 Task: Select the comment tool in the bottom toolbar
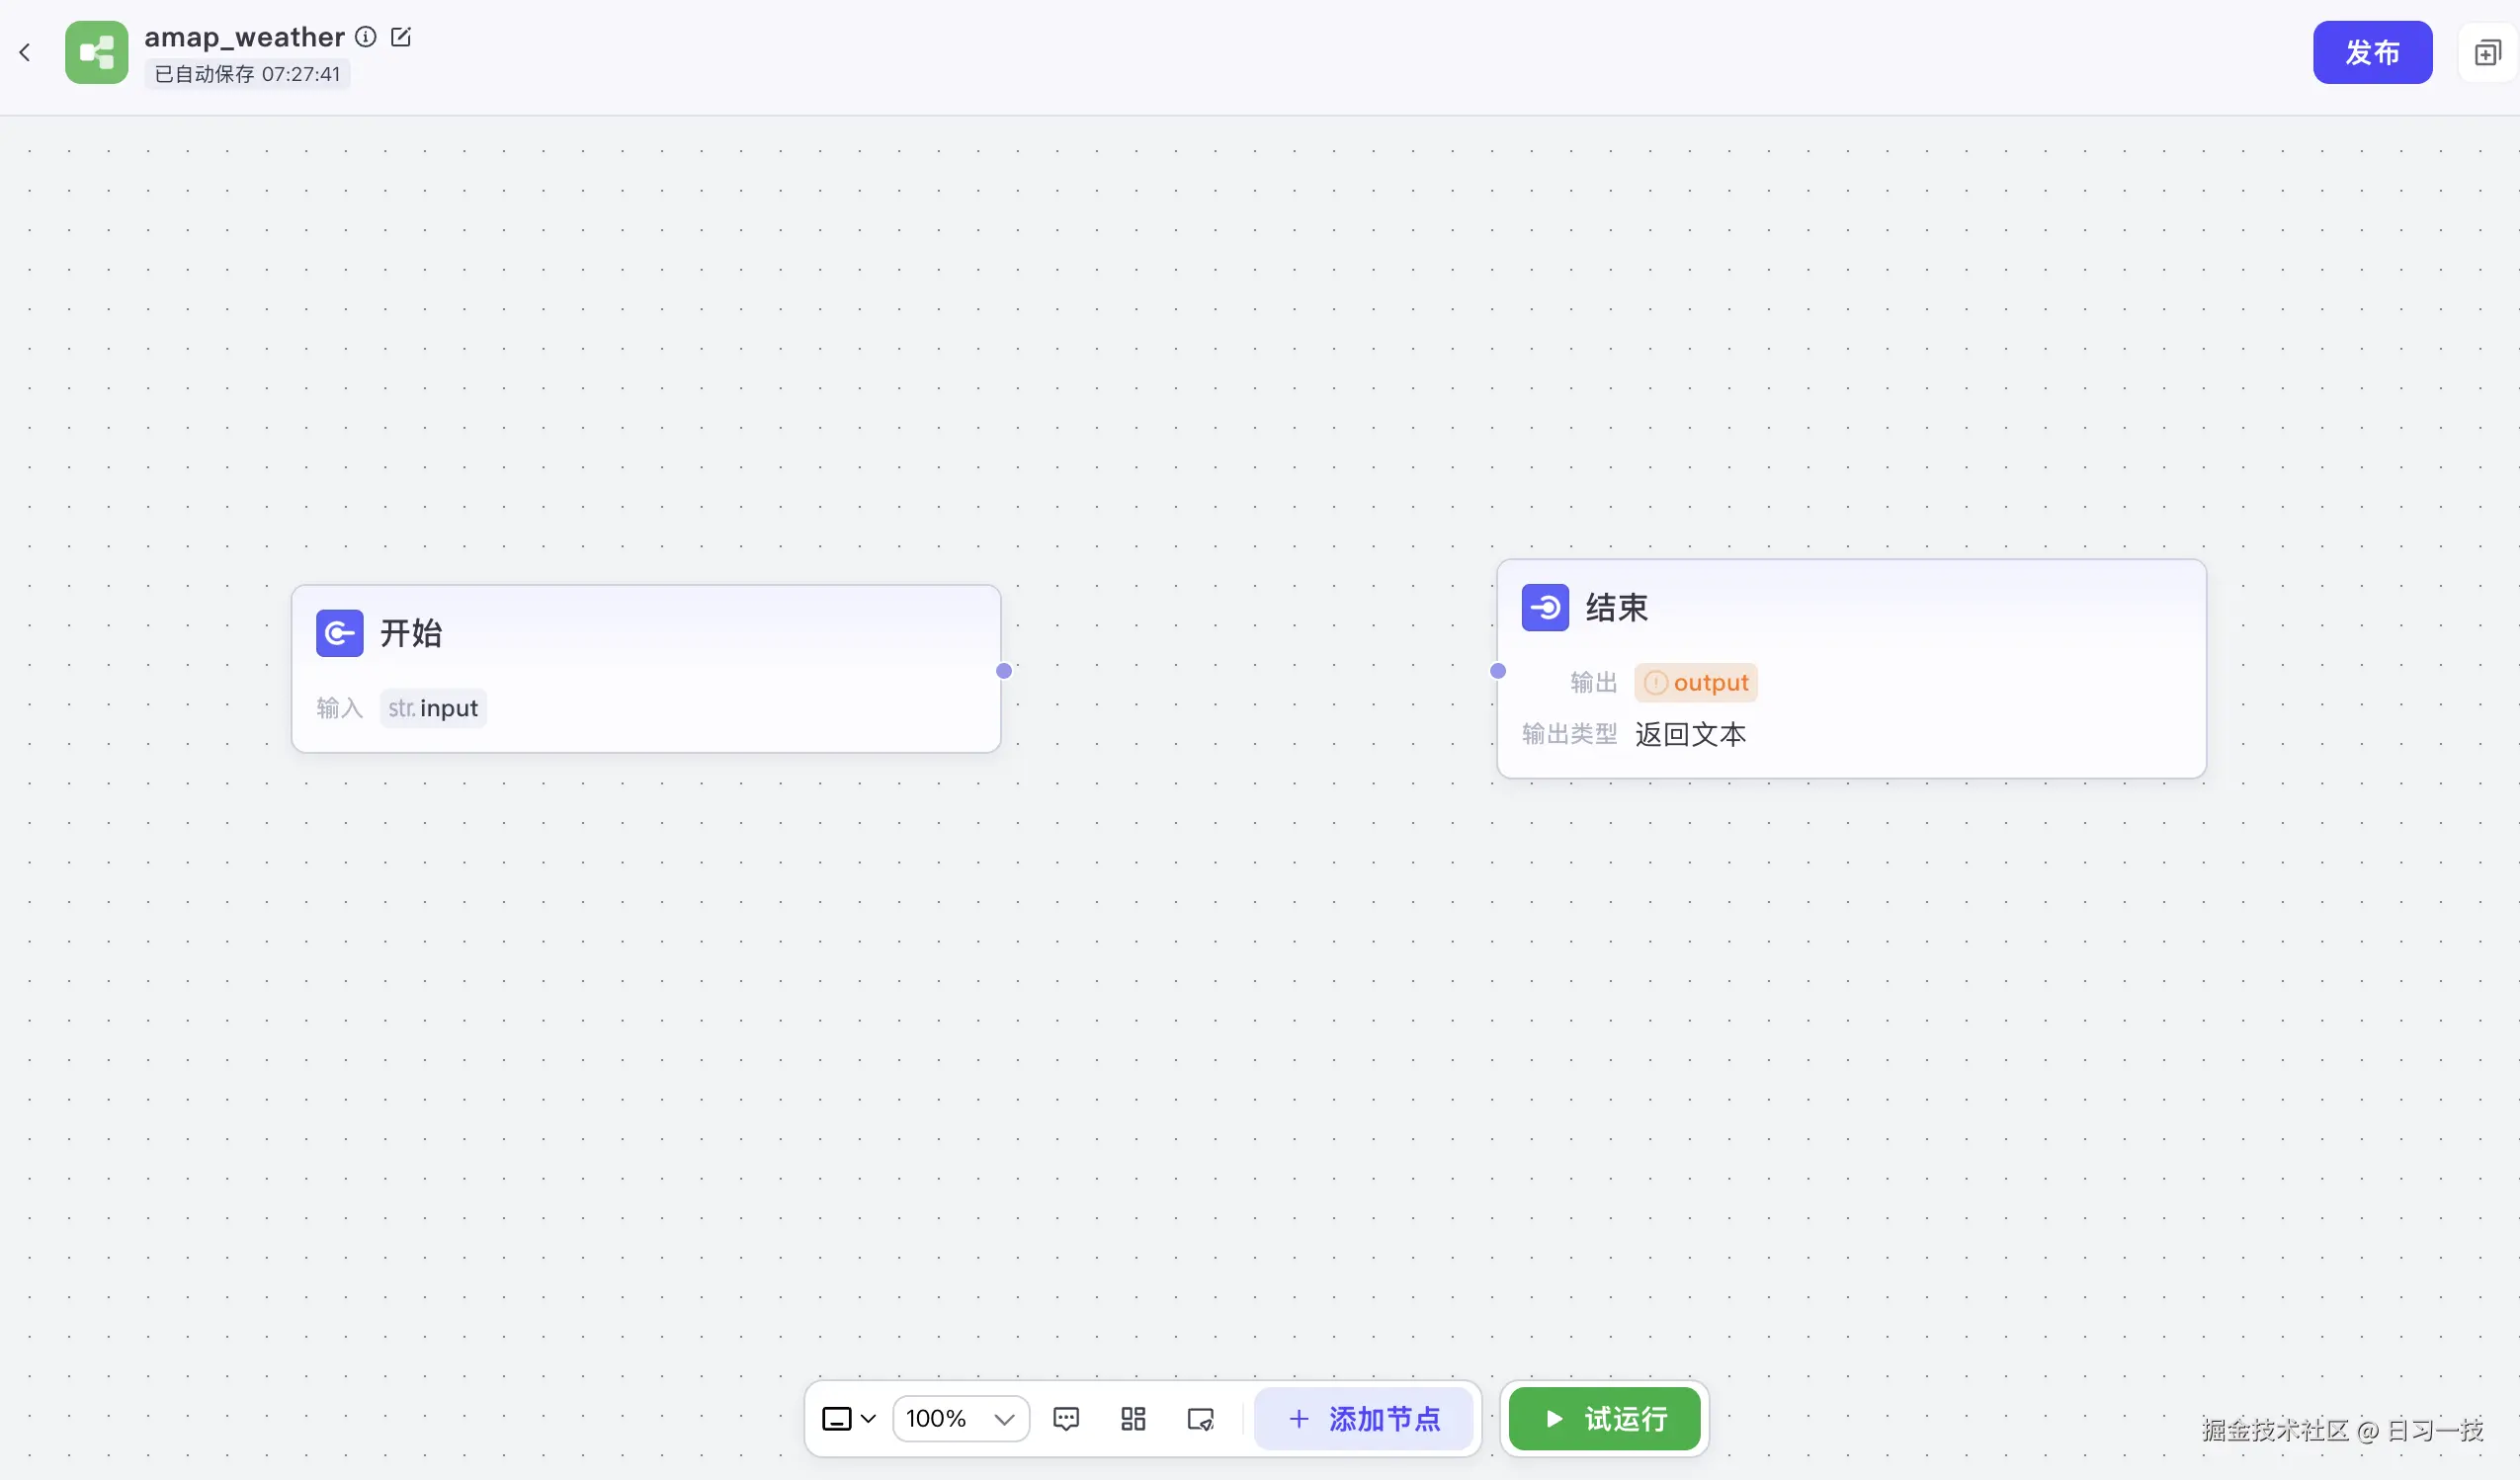[1066, 1418]
